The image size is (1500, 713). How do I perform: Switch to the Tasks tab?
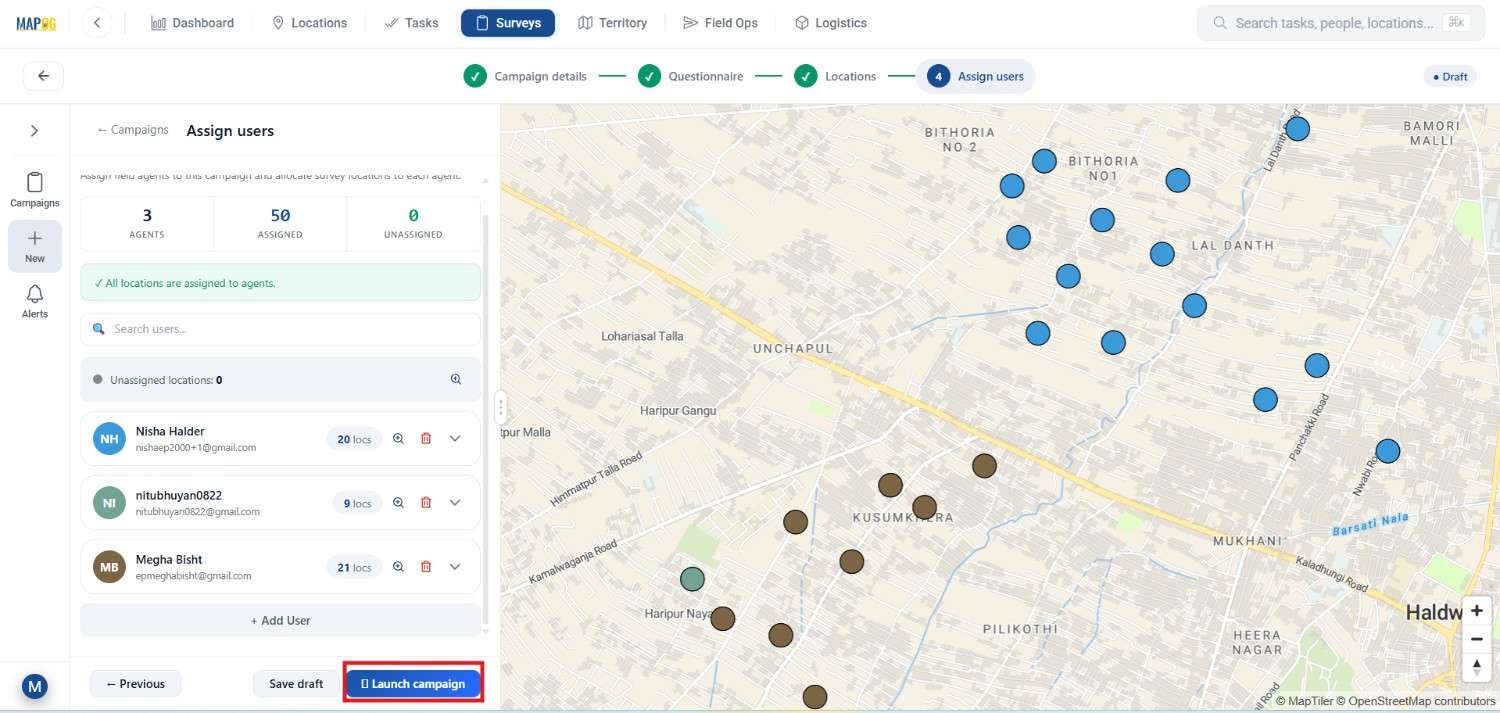(x=411, y=23)
